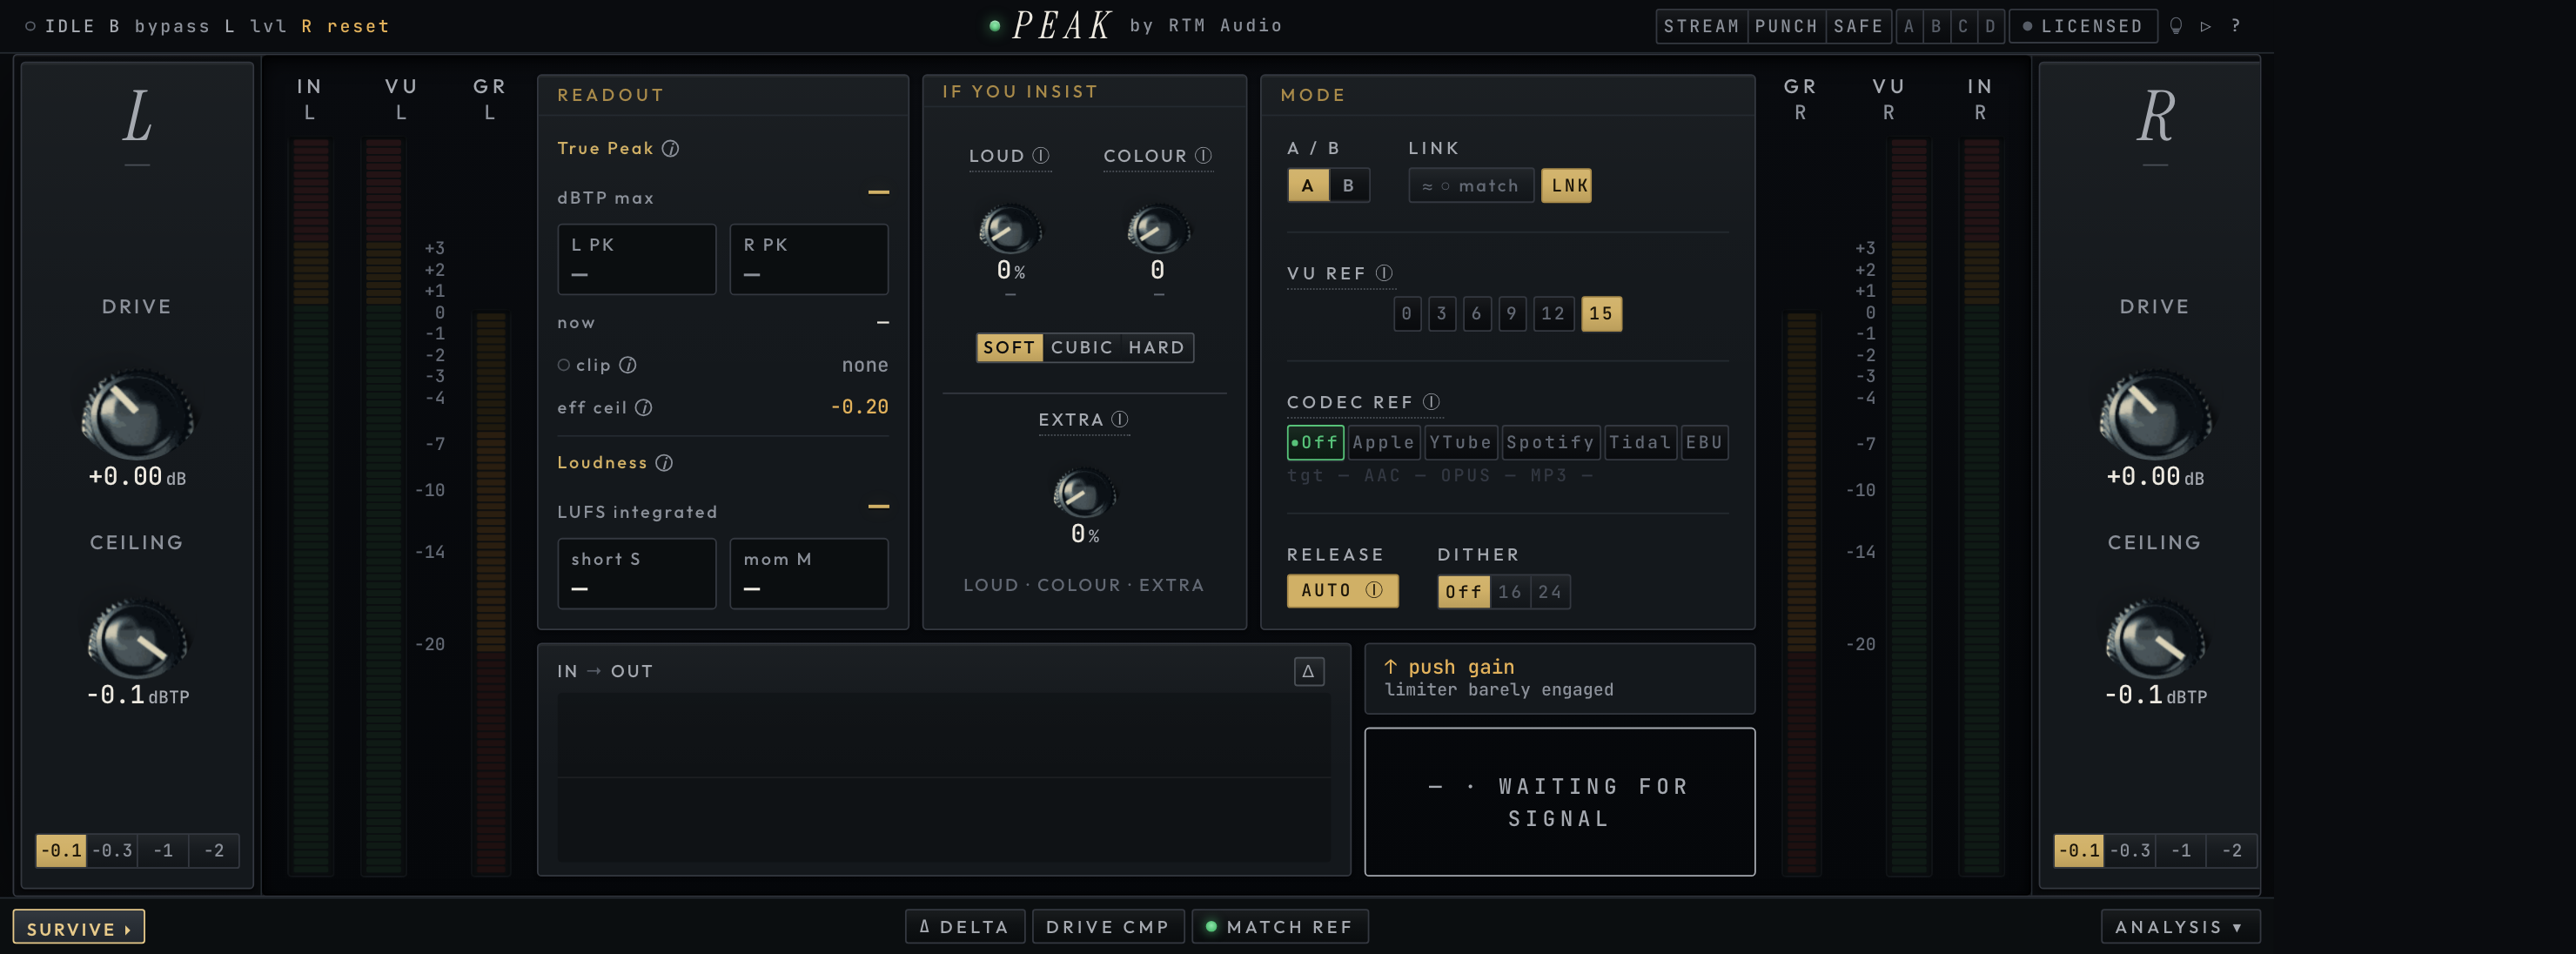Select left ceiling preset -2
The image size is (2576, 954).
214,850
